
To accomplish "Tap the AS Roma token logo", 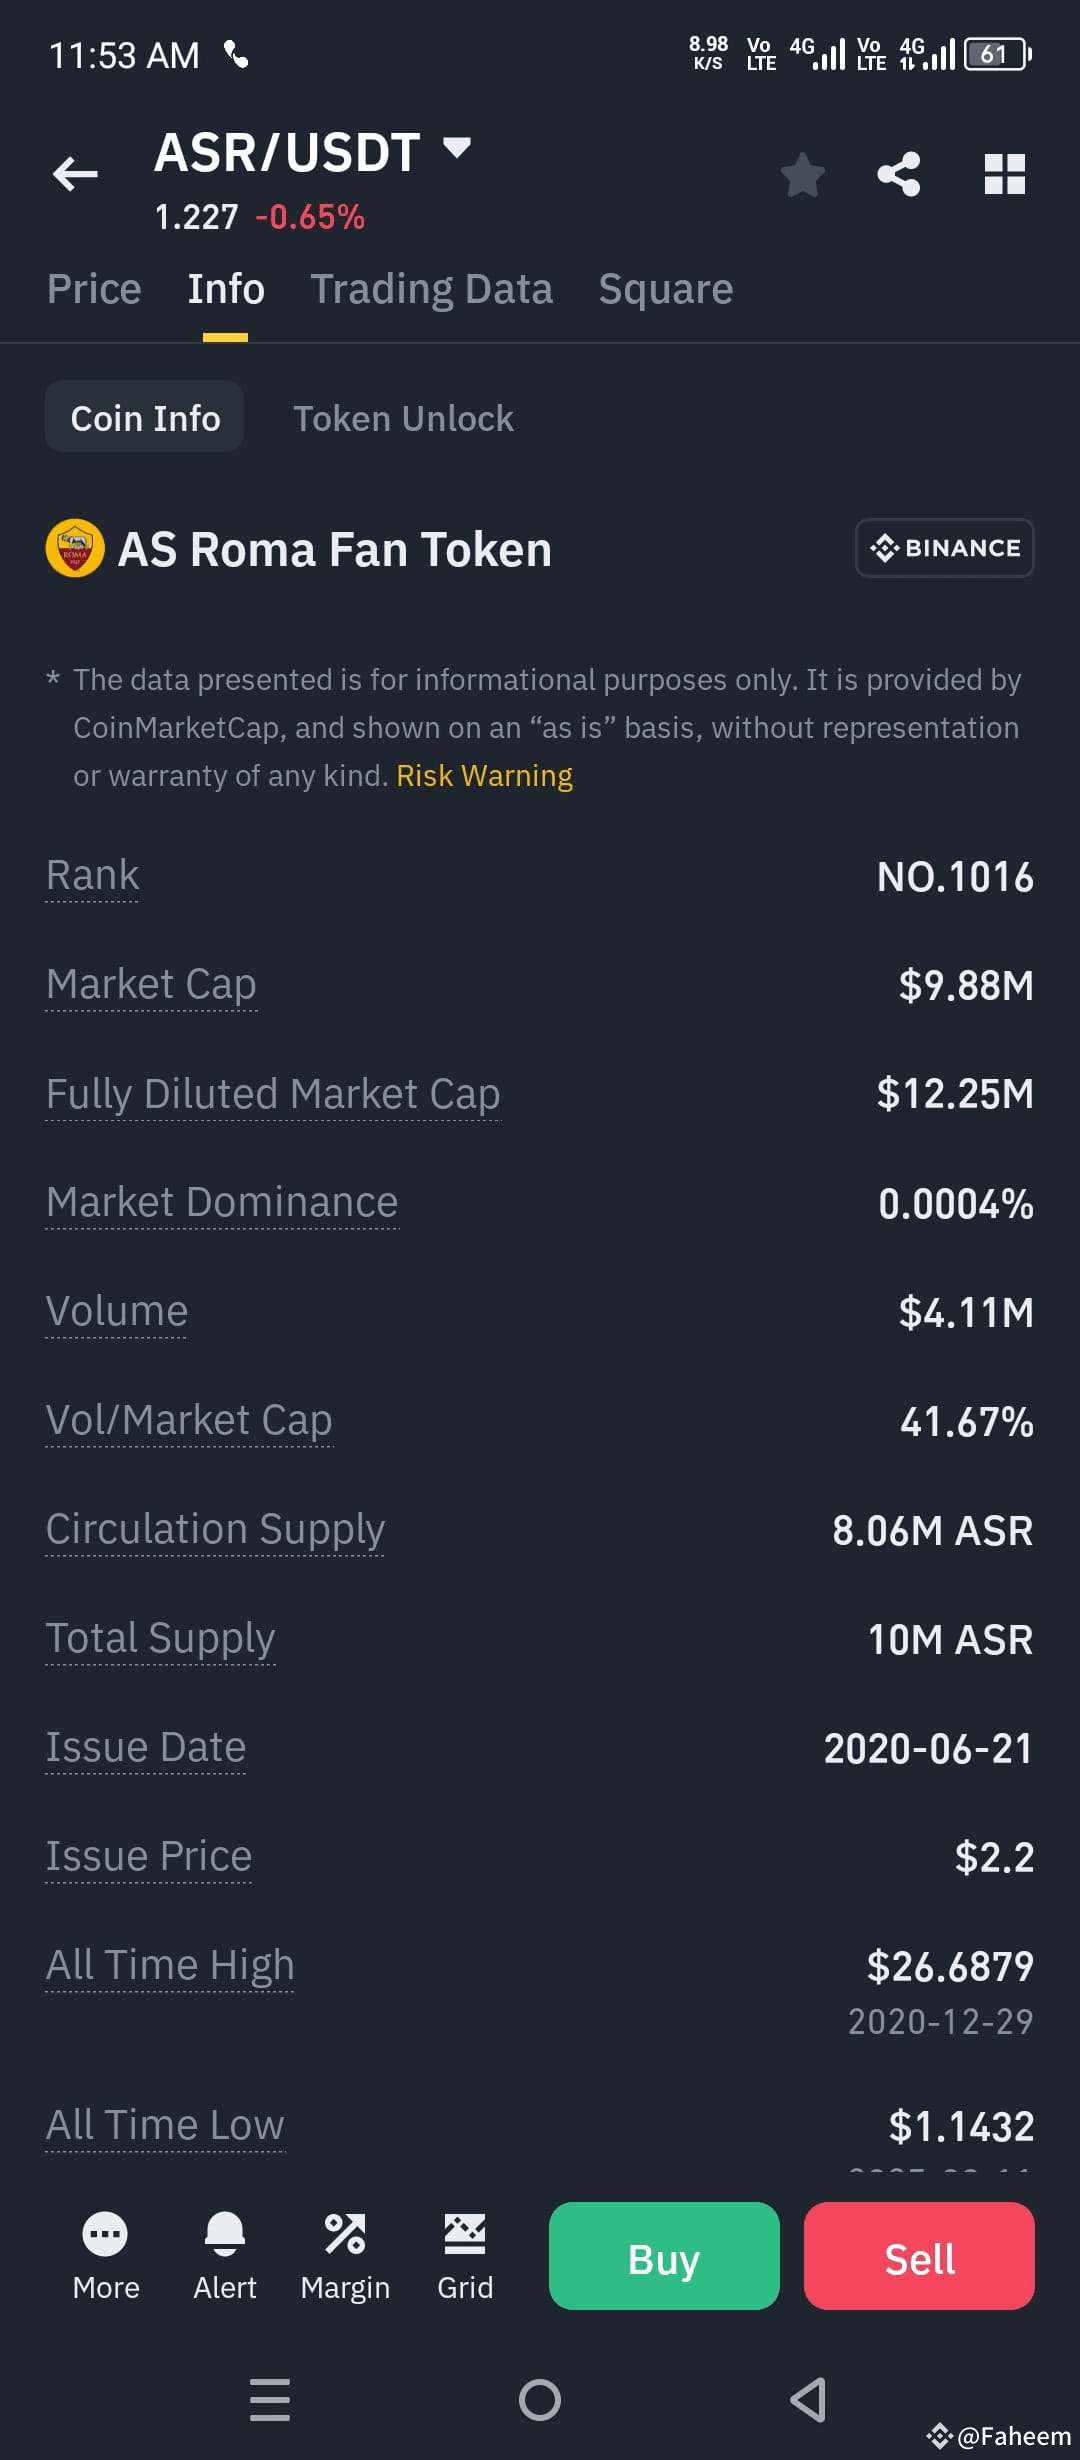I will click(x=75, y=548).
